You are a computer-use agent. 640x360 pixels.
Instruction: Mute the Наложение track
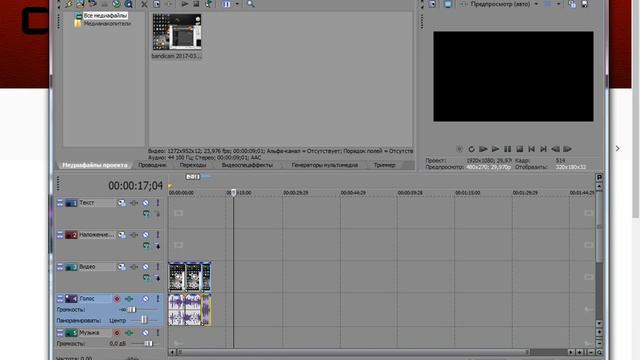146,235
